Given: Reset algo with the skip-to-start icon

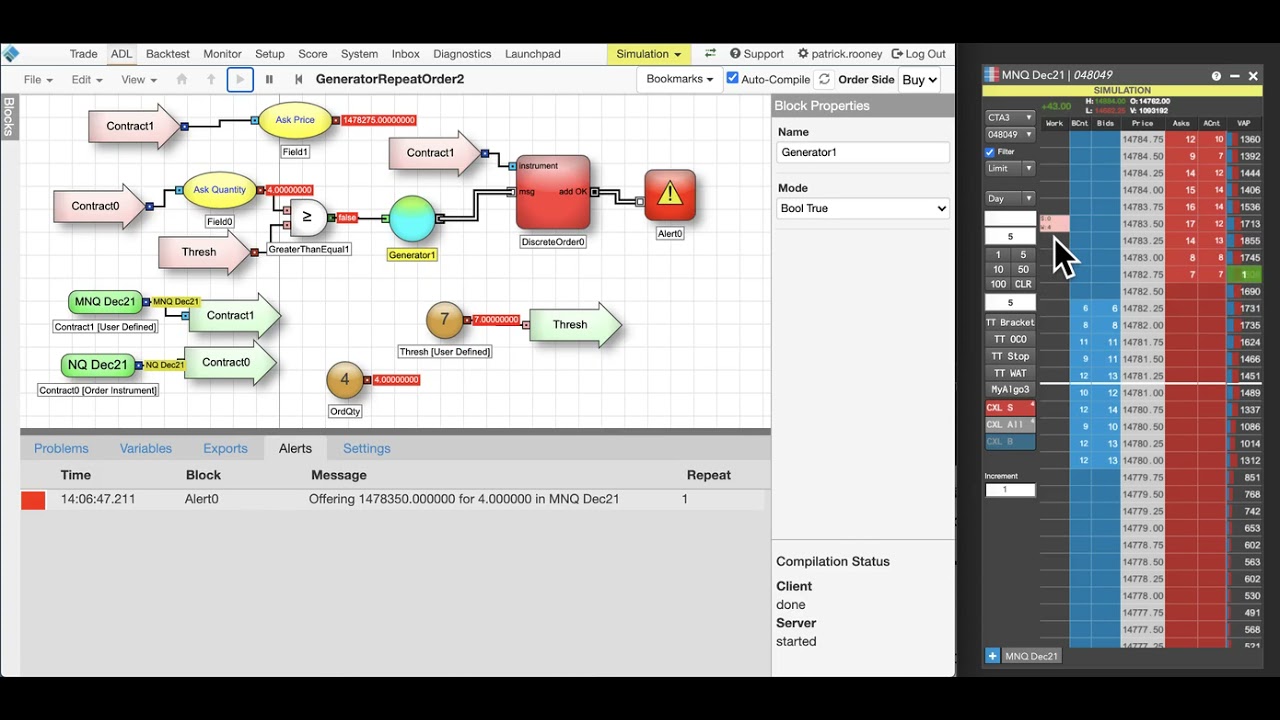Looking at the screenshot, I should point(298,79).
